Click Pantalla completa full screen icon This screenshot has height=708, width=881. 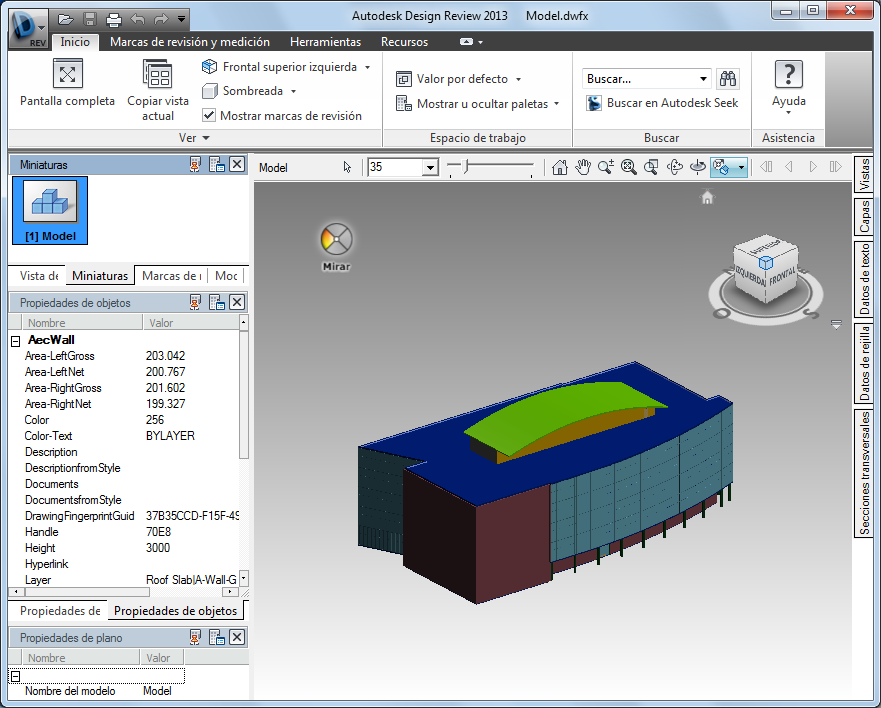click(67, 74)
